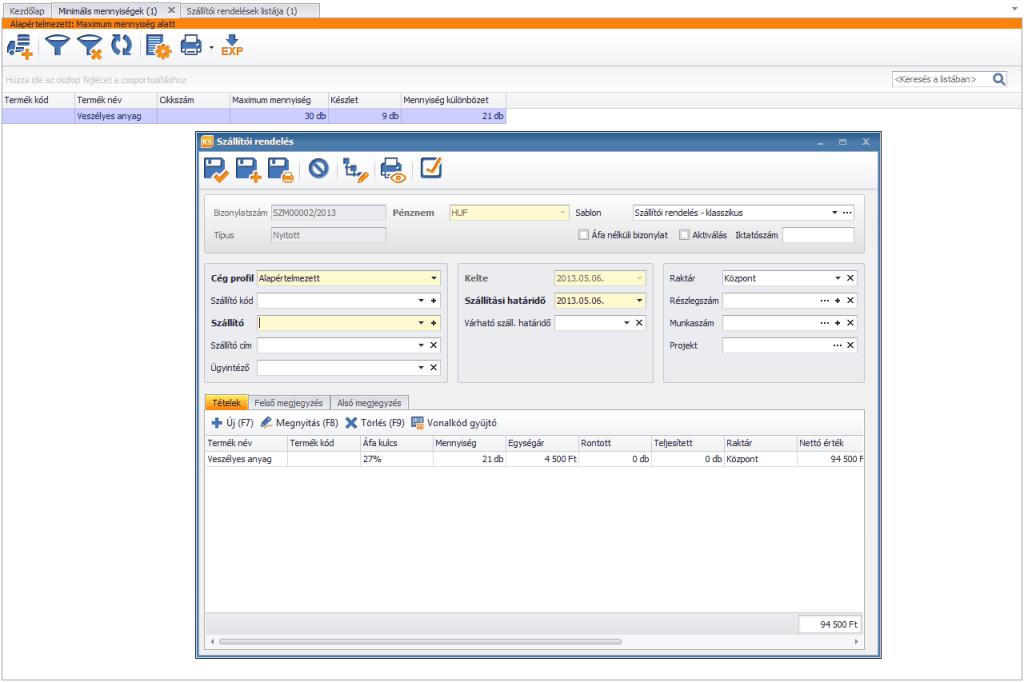Click into the Iktatószám input field

coord(818,235)
